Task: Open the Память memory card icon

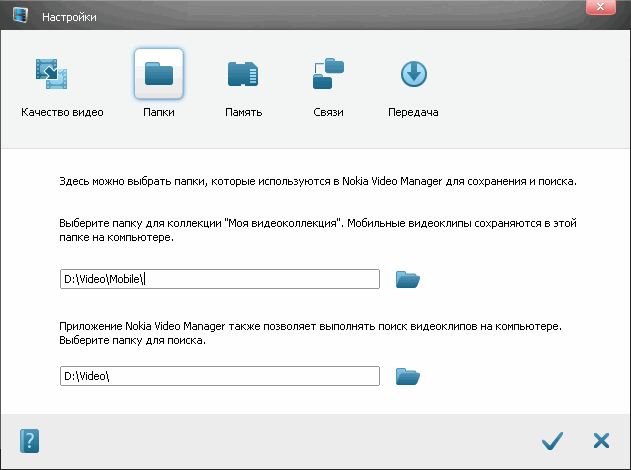Action: [243, 74]
